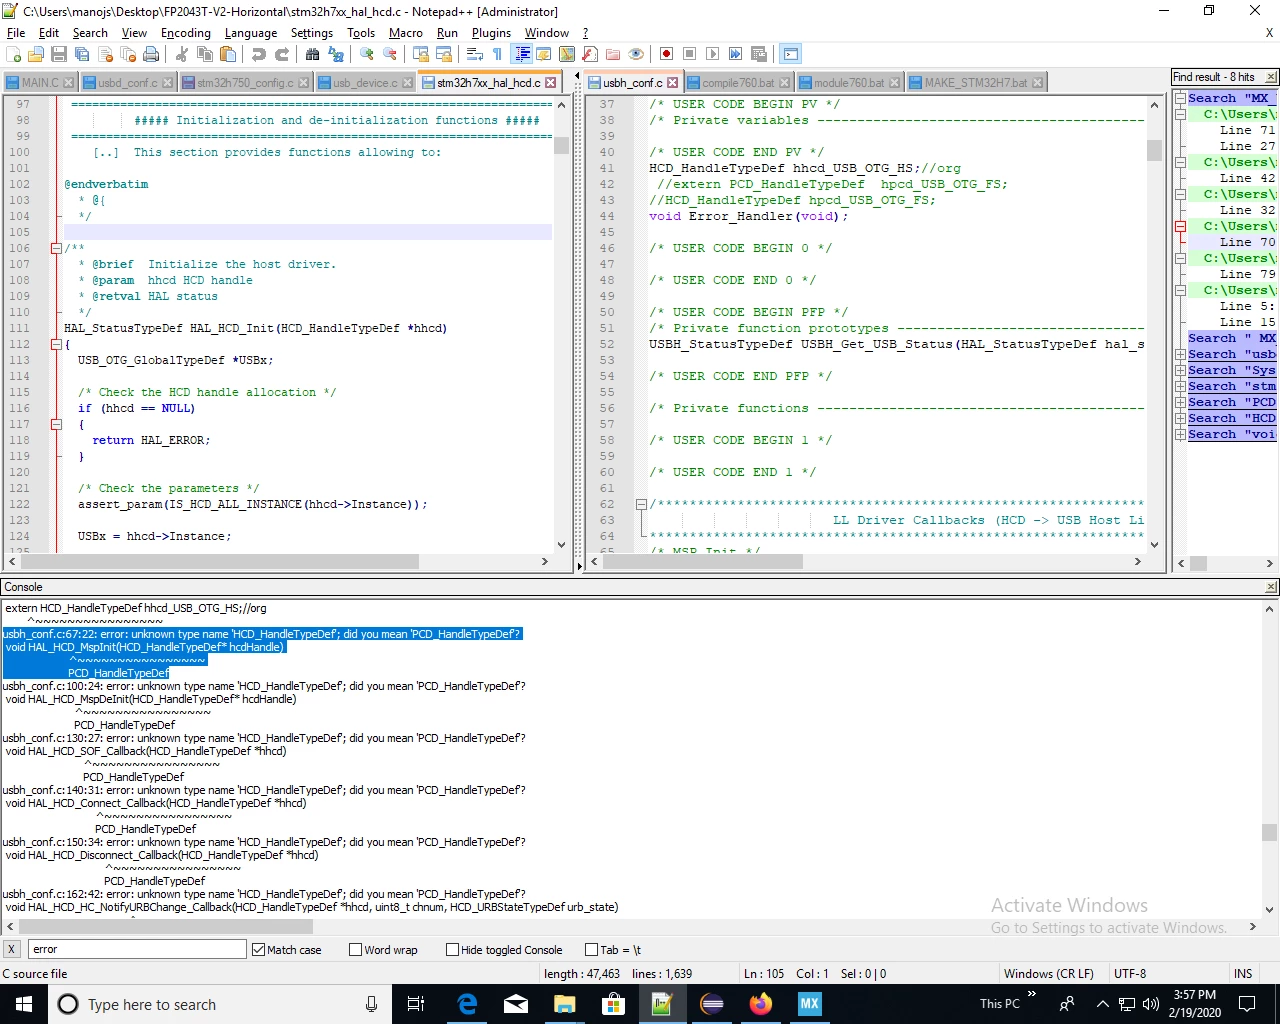Viewport: 1280px width, 1024px height.
Task: Close the stm32h7xx_hal_hcd.c tab
Action: (550, 83)
